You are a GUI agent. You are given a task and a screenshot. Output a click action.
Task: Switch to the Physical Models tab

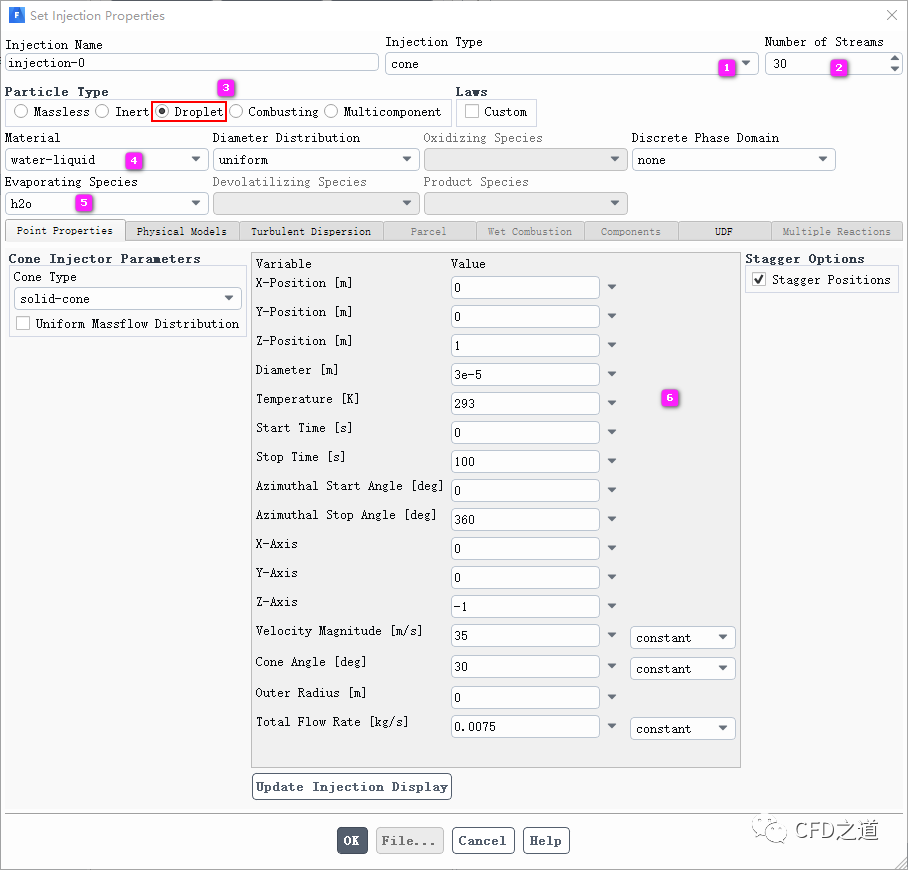click(181, 232)
